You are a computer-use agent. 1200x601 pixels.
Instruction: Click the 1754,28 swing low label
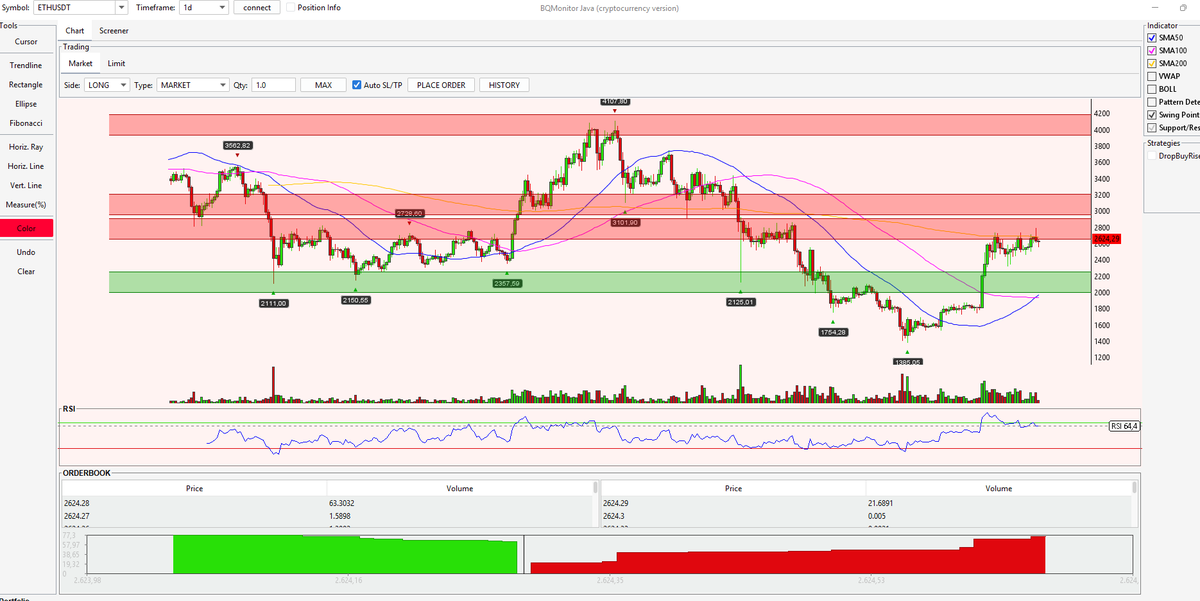(833, 332)
